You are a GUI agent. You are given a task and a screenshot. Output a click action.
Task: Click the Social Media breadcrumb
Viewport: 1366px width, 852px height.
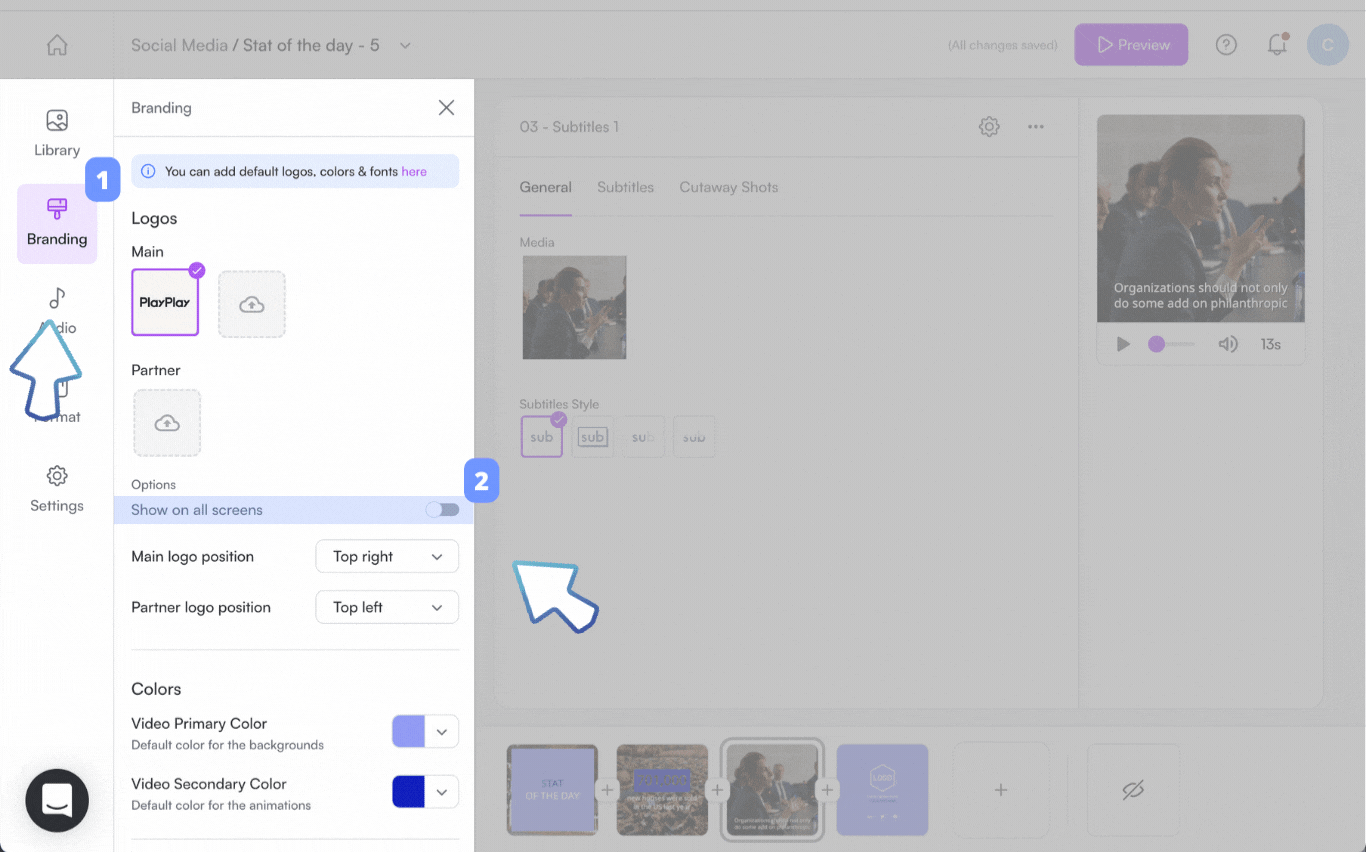pyautogui.click(x=179, y=45)
